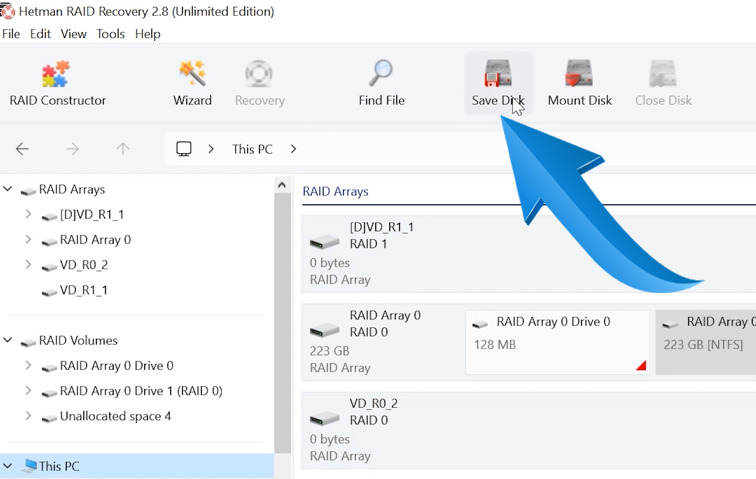Image resolution: width=756 pixels, height=479 pixels.
Task: Collapse the RAID Volumes tree node
Action: [x=8, y=340]
